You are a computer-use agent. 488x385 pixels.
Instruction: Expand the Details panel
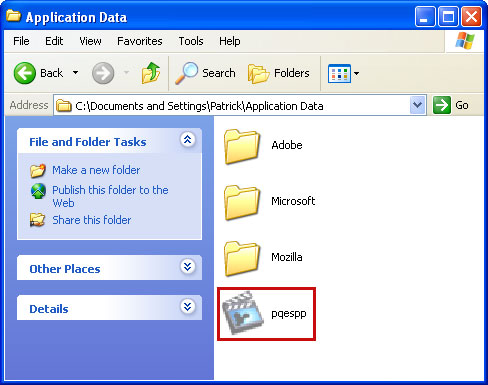tap(188, 307)
